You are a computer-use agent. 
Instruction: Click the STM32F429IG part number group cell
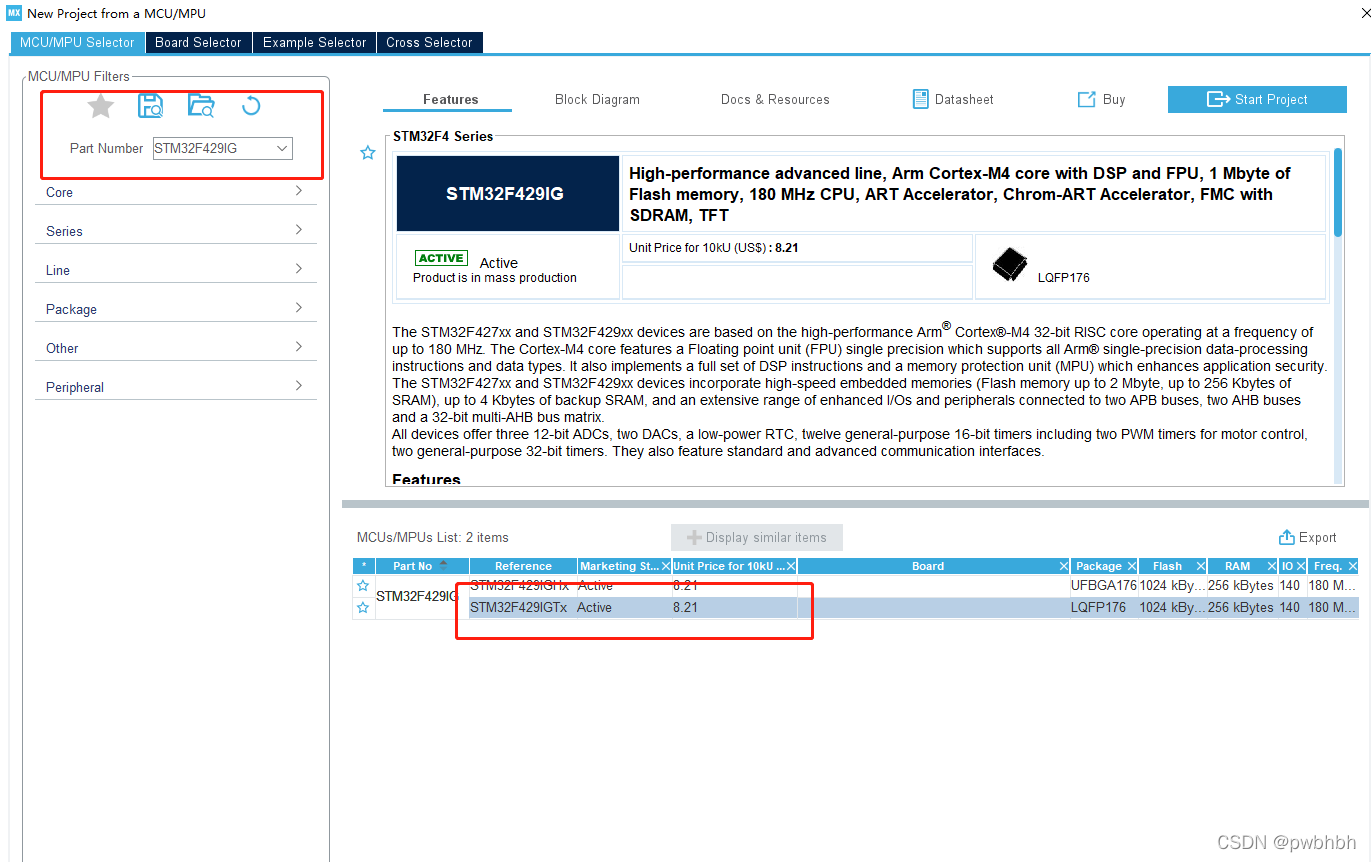coord(422,596)
